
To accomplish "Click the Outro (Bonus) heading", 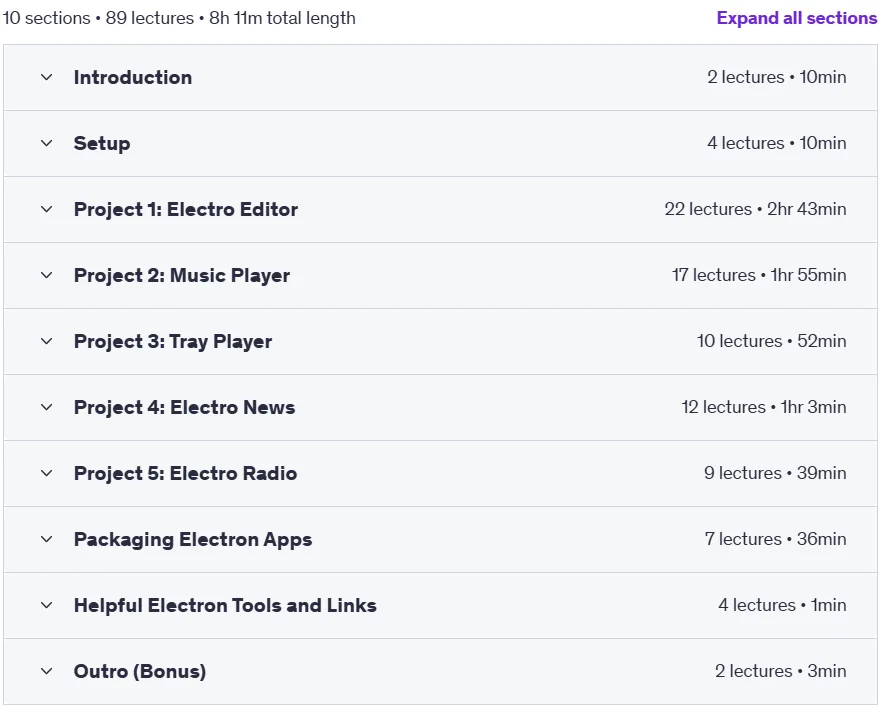I will click(x=140, y=671).
